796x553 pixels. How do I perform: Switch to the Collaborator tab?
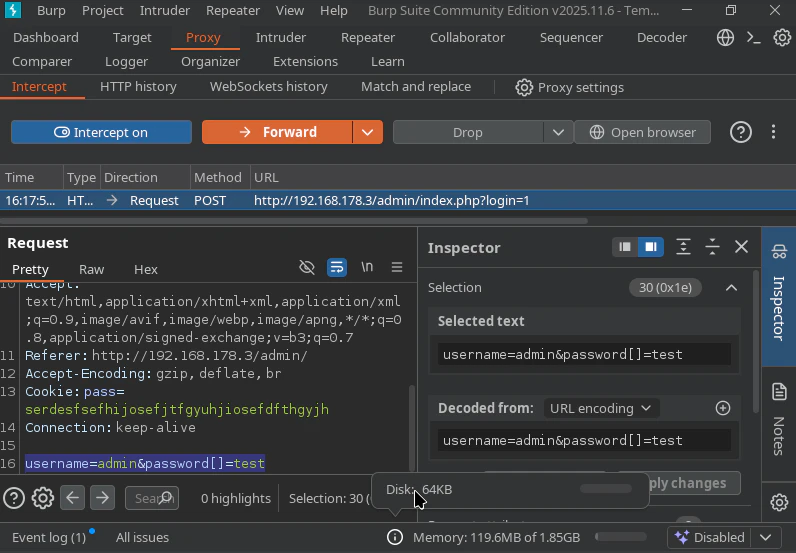467,38
